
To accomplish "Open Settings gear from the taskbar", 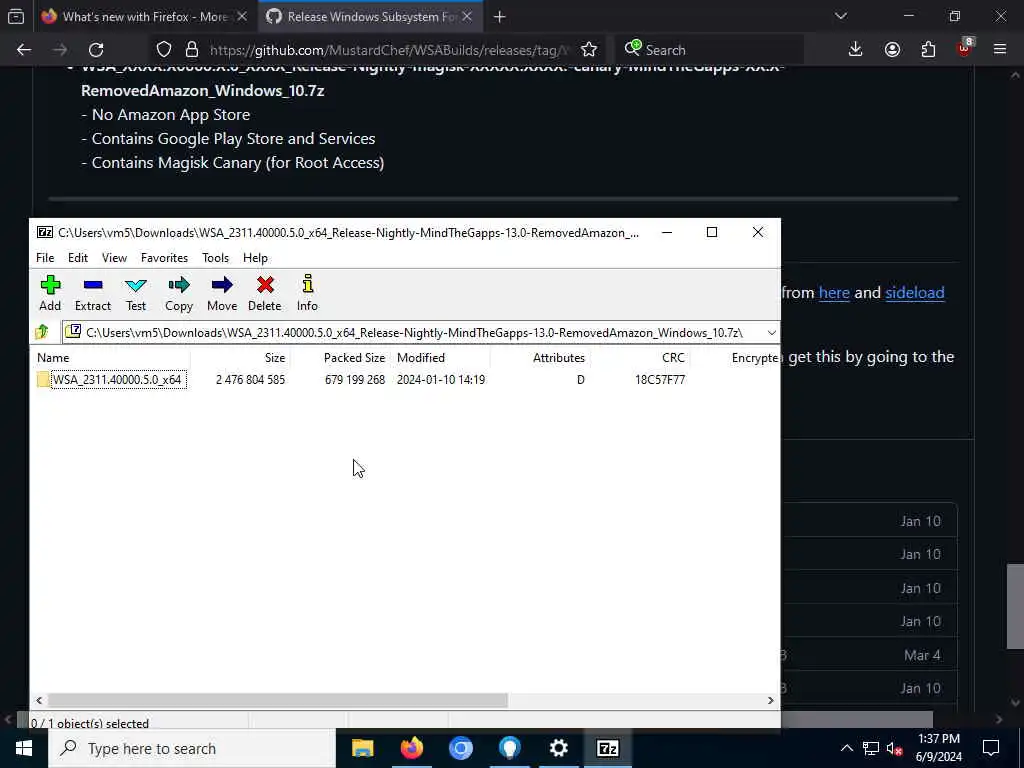I will [x=558, y=748].
